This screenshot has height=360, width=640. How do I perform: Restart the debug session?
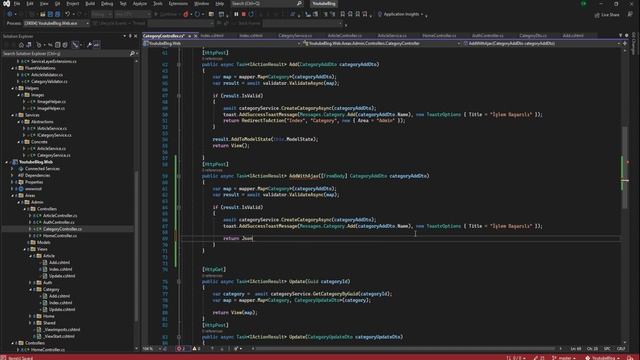coord(251,14)
